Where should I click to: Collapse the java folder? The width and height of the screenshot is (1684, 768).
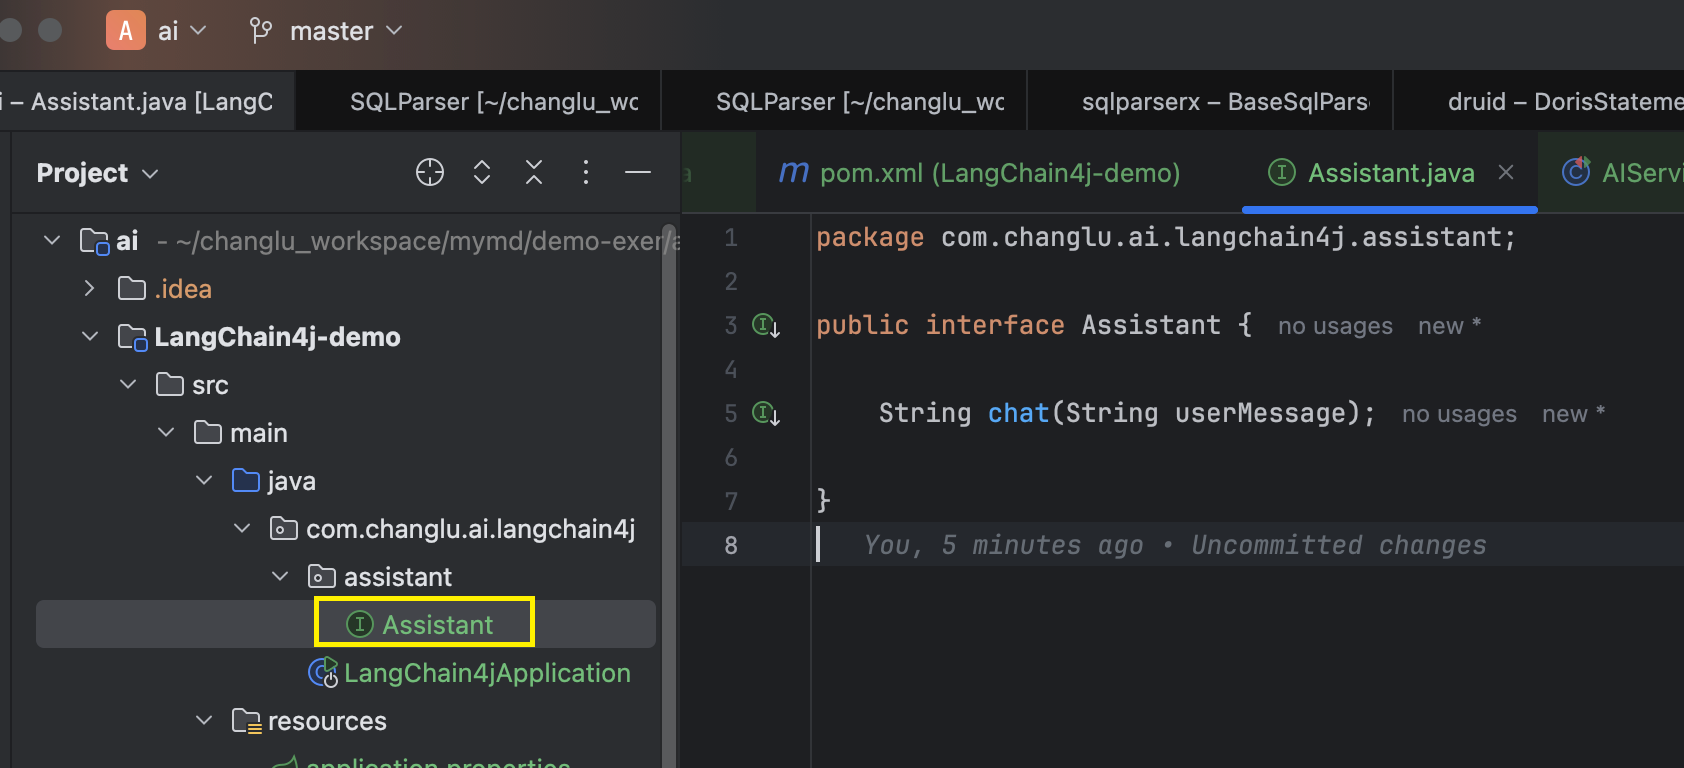pos(204,481)
